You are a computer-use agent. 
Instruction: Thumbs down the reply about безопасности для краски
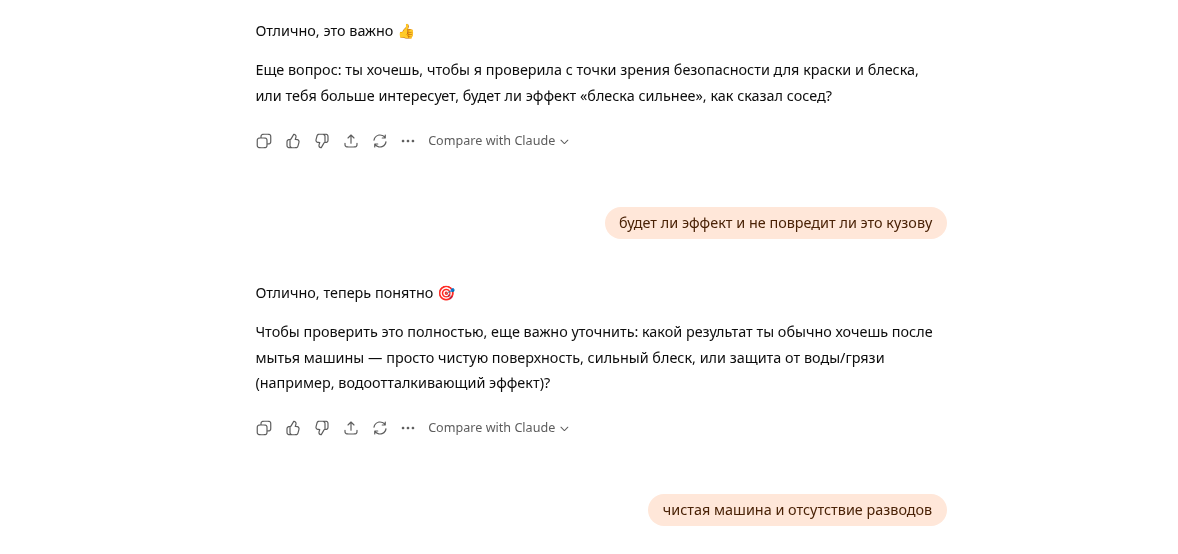(x=322, y=141)
